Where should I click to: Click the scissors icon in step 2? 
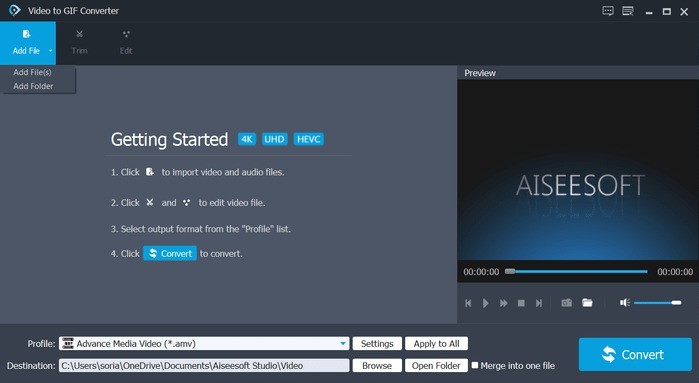pyautogui.click(x=150, y=202)
